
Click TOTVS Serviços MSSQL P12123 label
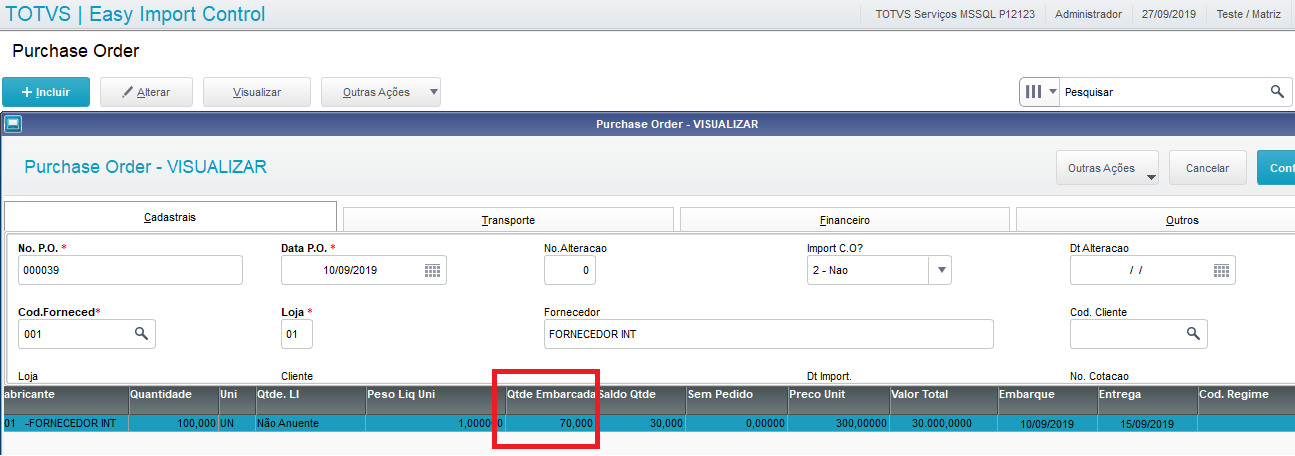(955, 14)
